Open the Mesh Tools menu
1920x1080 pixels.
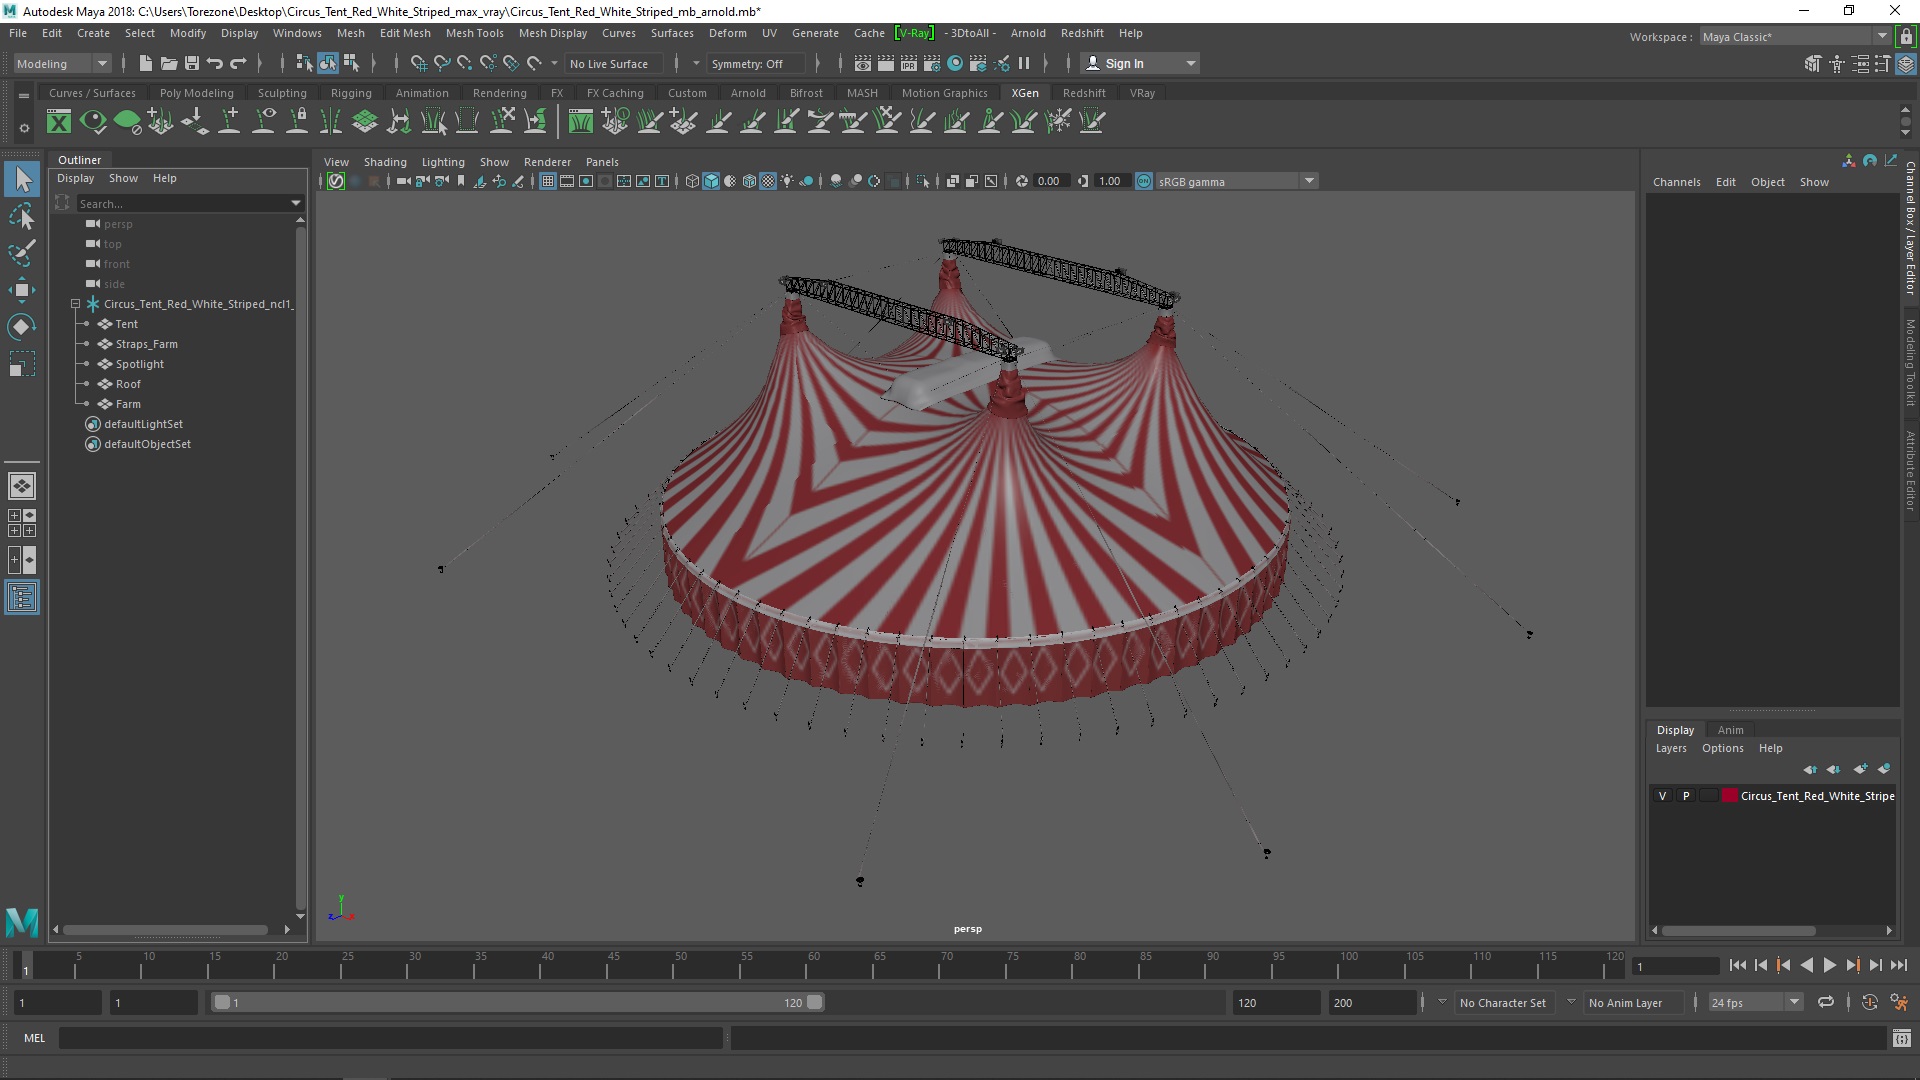coord(474,33)
